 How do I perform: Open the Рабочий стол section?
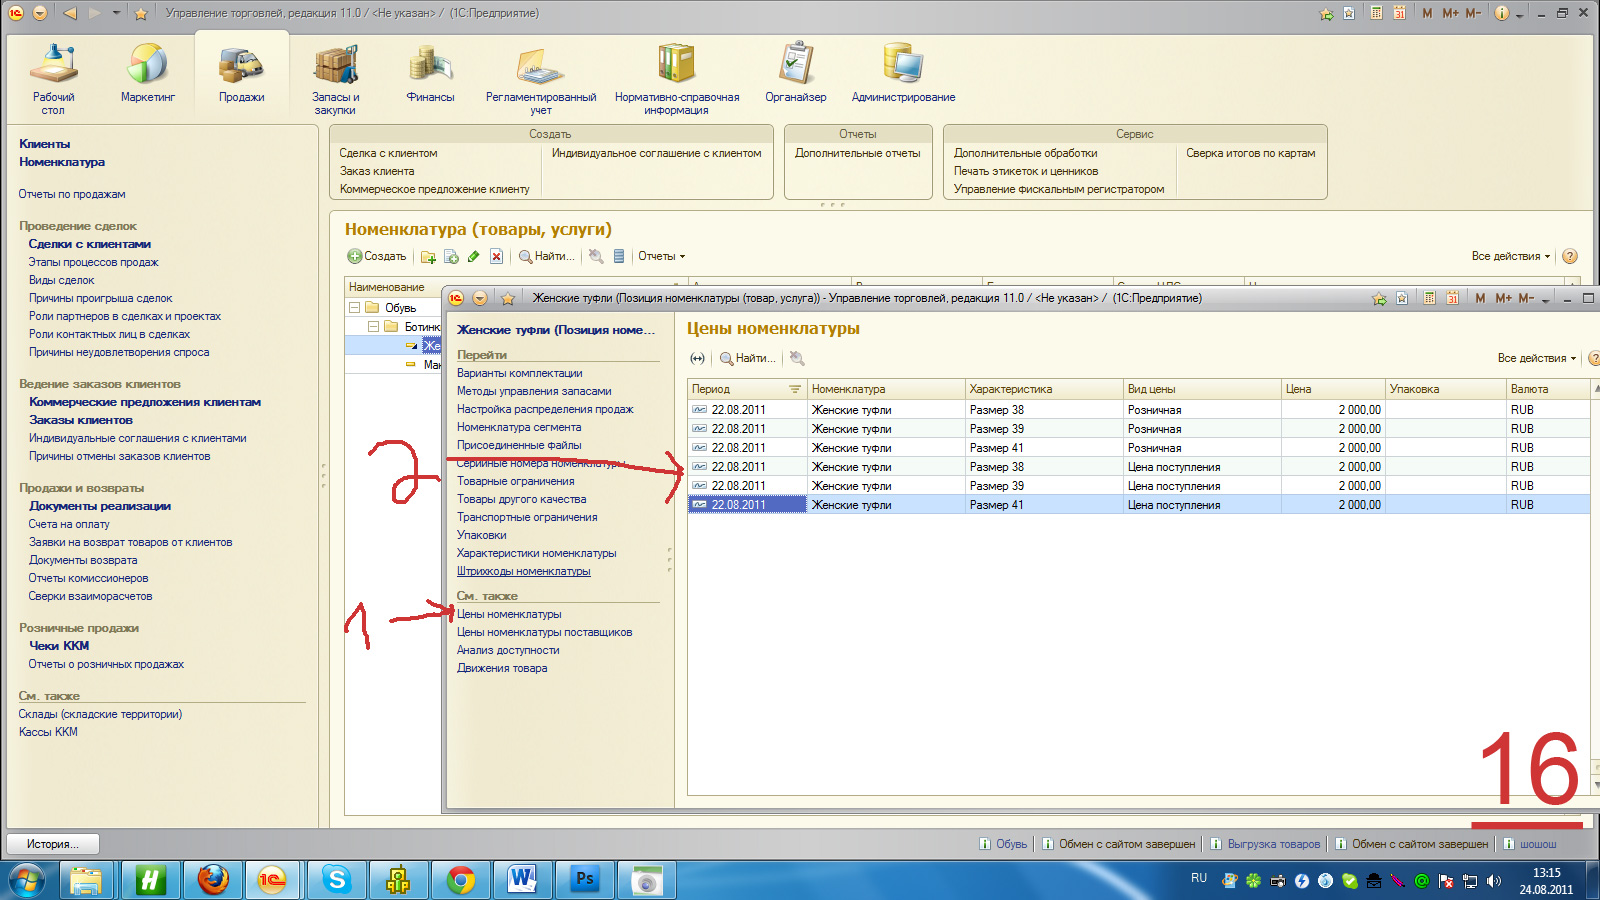point(53,80)
